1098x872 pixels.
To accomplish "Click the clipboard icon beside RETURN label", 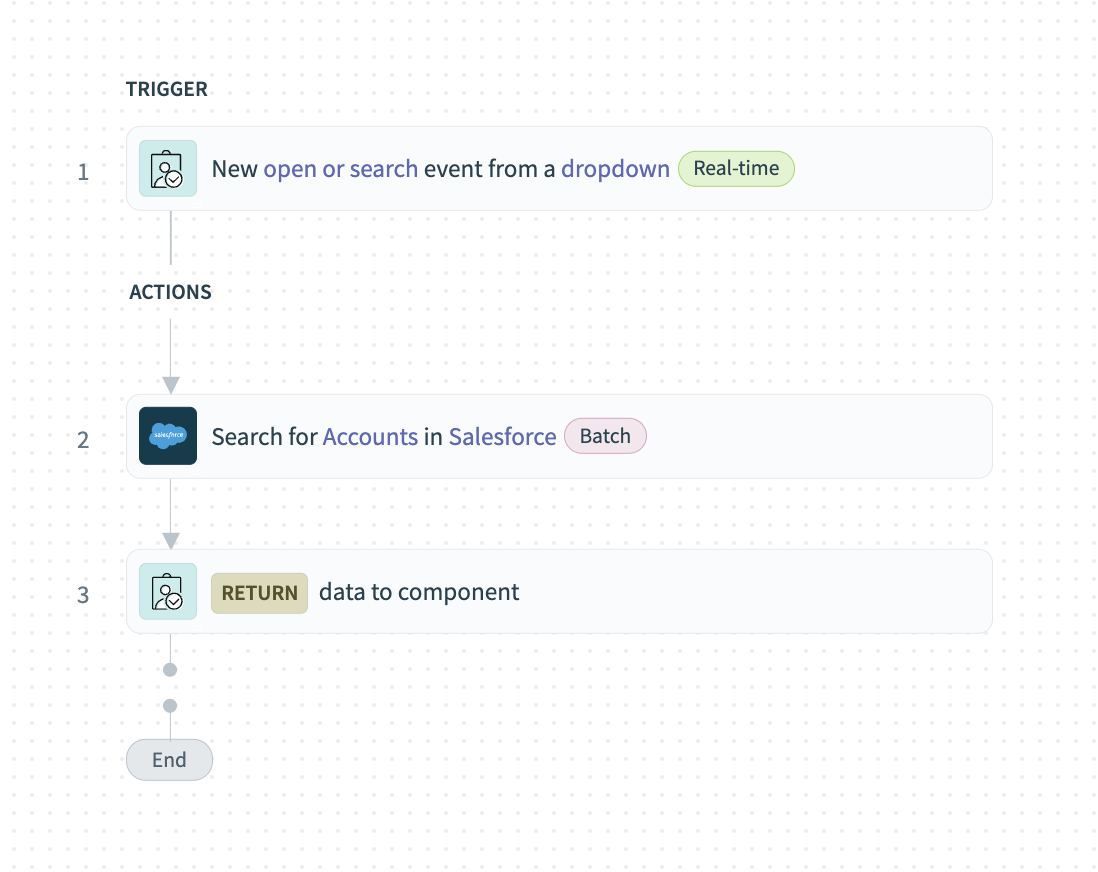I will [x=167, y=592].
